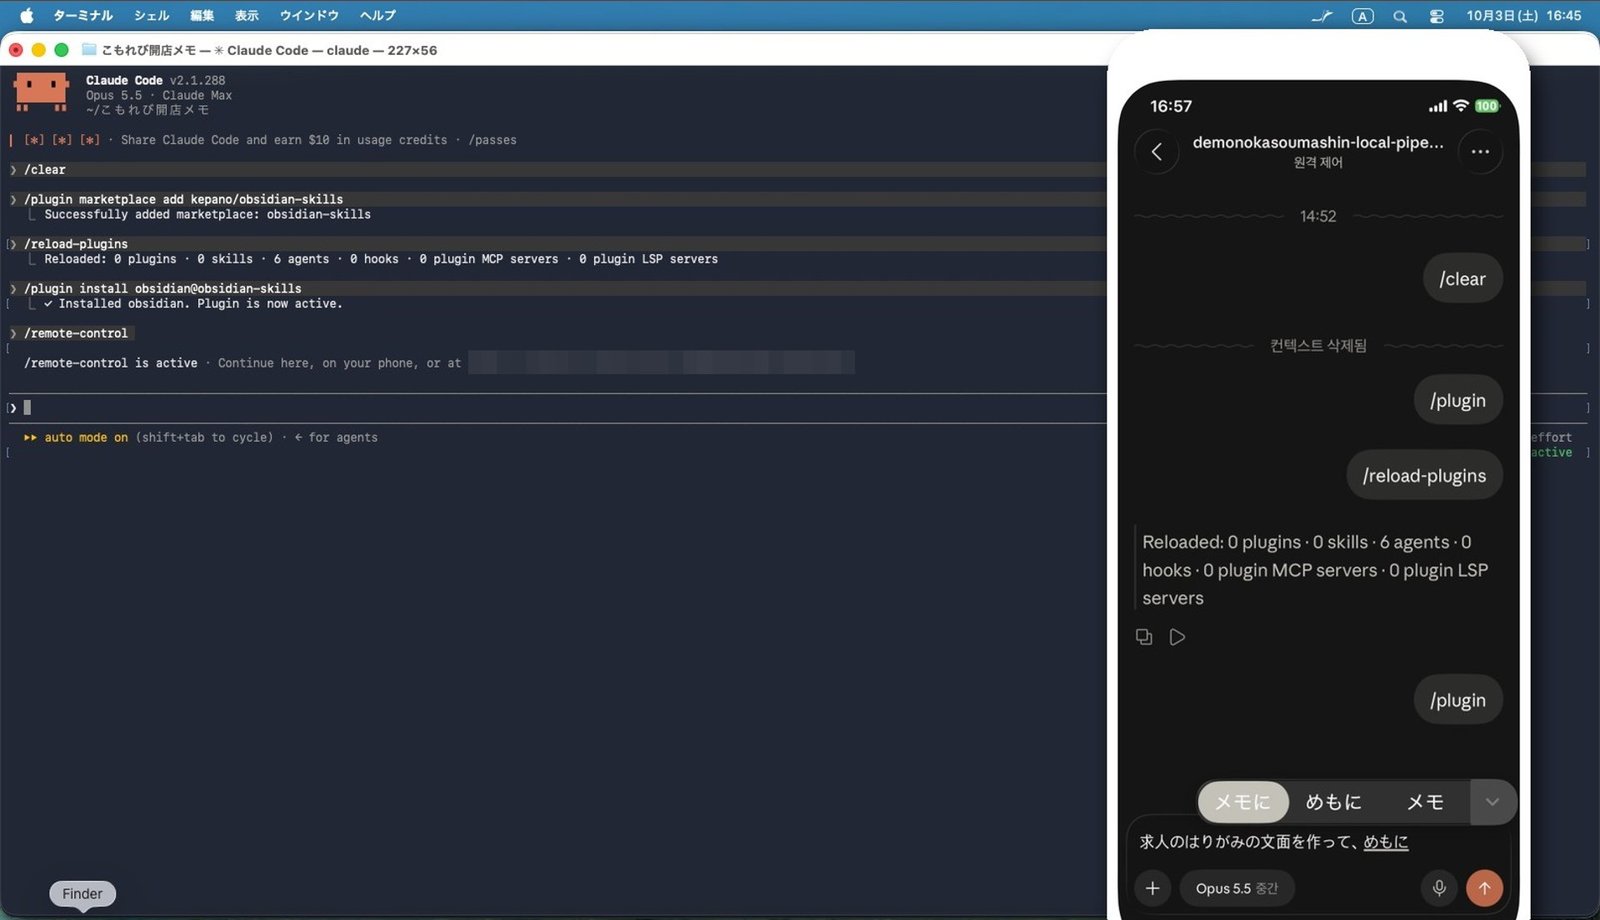Open the シェル menu
The image size is (1600, 920).
[151, 15]
